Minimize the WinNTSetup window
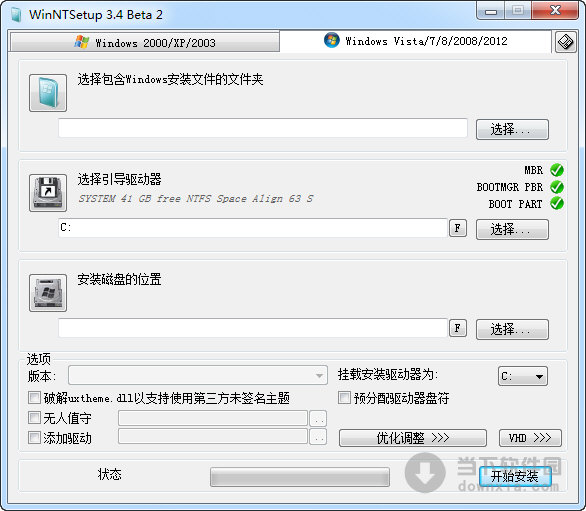 (x=490, y=11)
